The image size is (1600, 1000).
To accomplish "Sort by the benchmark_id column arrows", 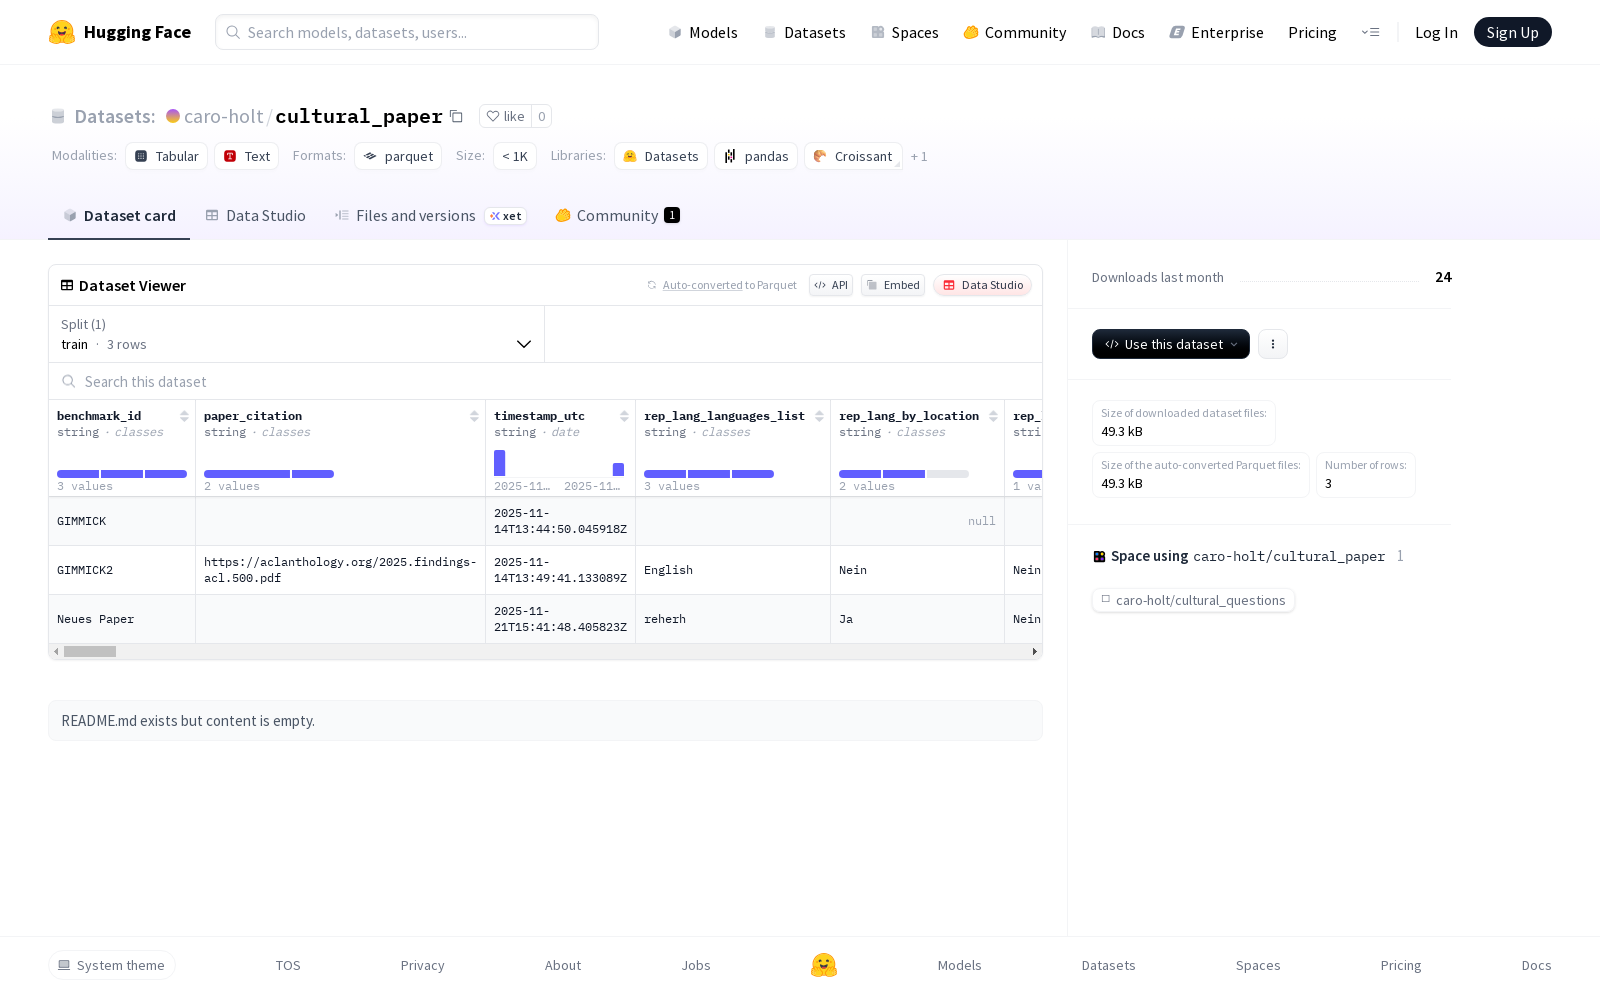I will pyautogui.click(x=184, y=416).
